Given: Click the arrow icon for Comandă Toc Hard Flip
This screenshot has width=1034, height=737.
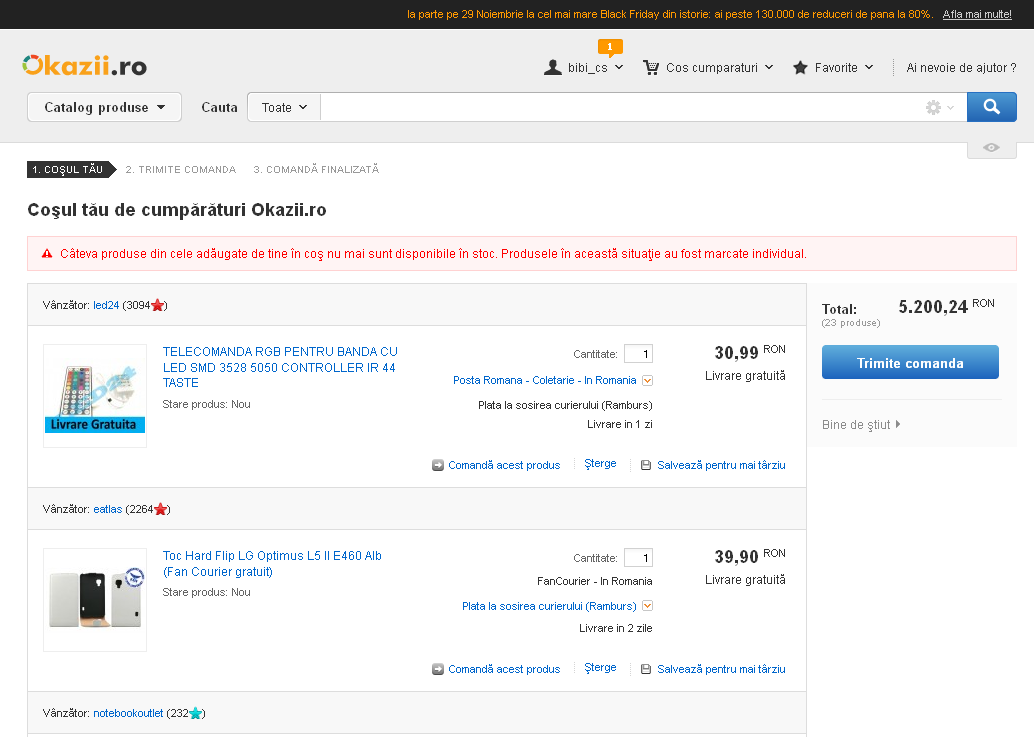Looking at the screenshot, I should click(x=438, y=669).
